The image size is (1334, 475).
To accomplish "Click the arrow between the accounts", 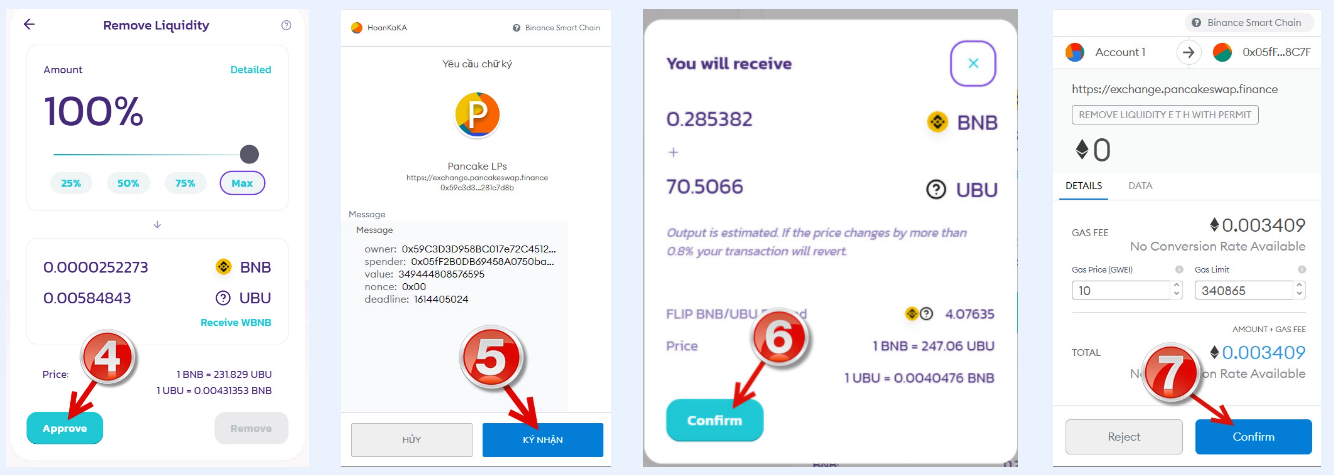I will tap(1188, 52).
